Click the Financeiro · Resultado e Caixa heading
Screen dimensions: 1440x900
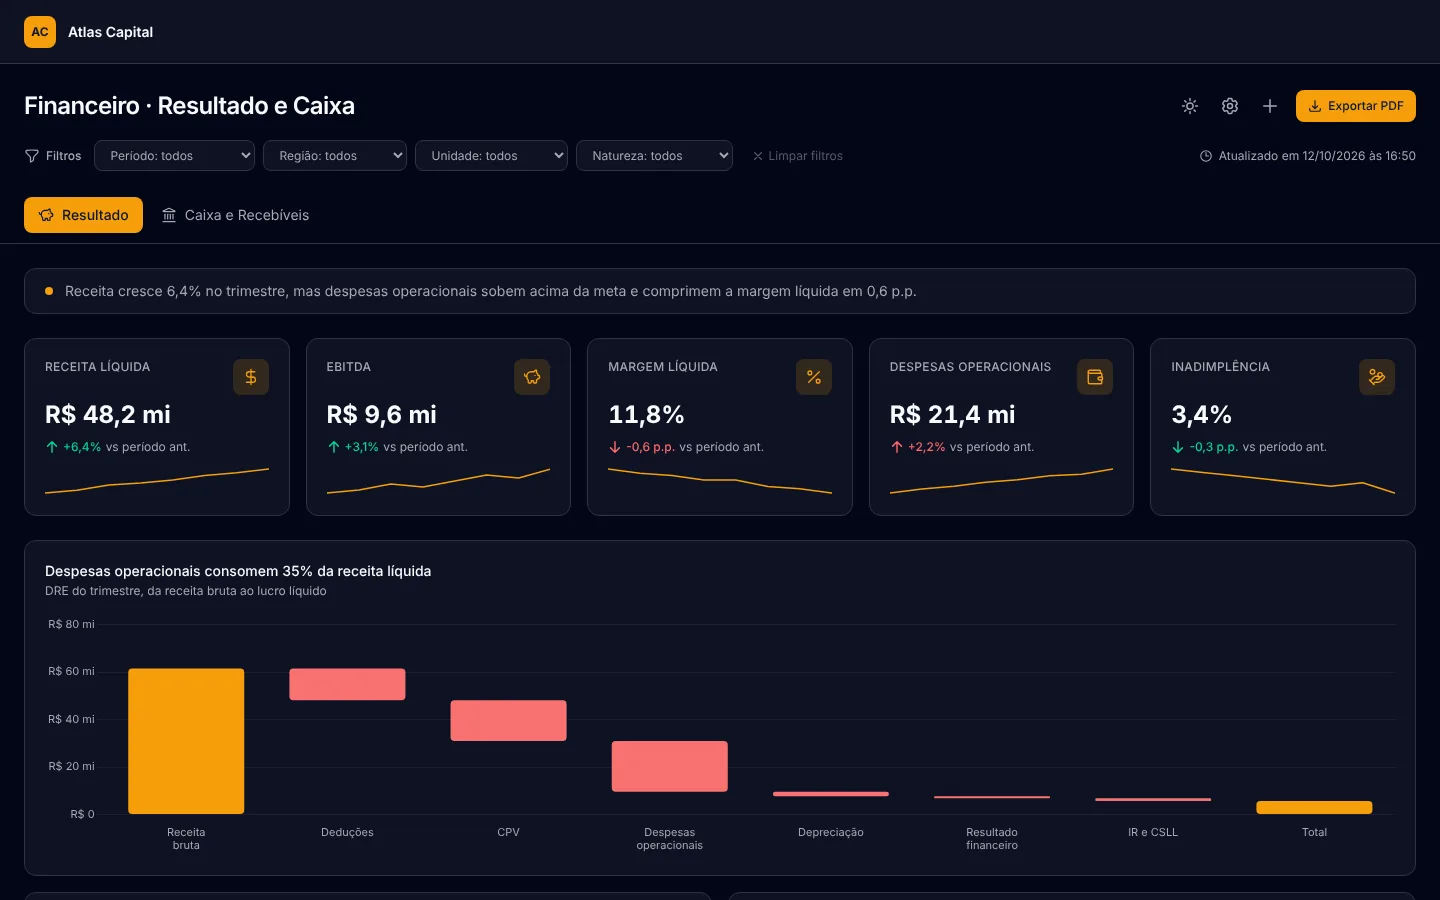click(x=189, y=106)
